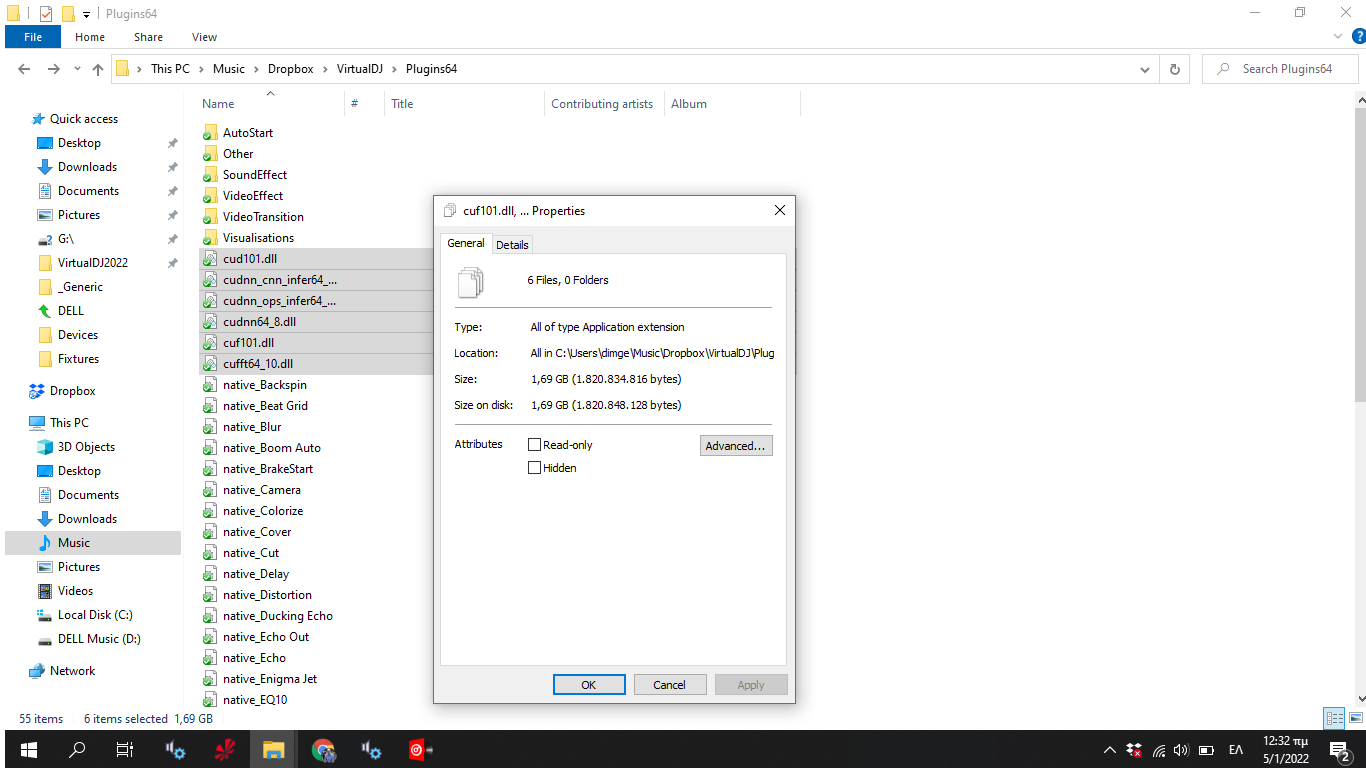
Task: Go back with the Back arrow
Action: click(x=25, y=69)
